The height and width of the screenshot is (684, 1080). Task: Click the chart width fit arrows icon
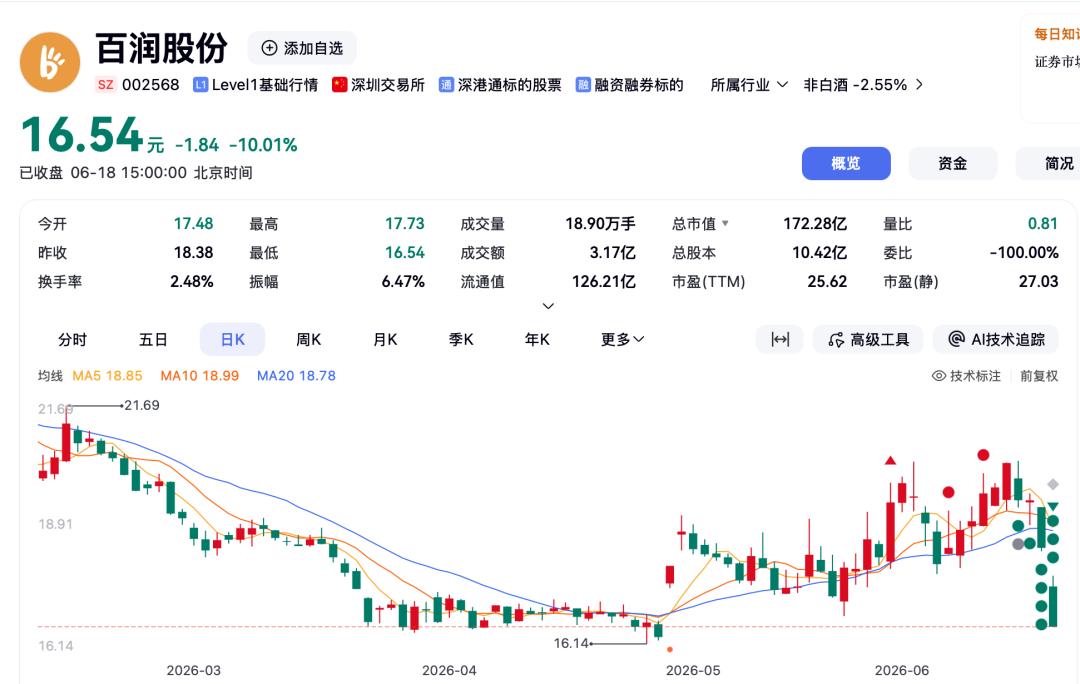pos(780,339)
